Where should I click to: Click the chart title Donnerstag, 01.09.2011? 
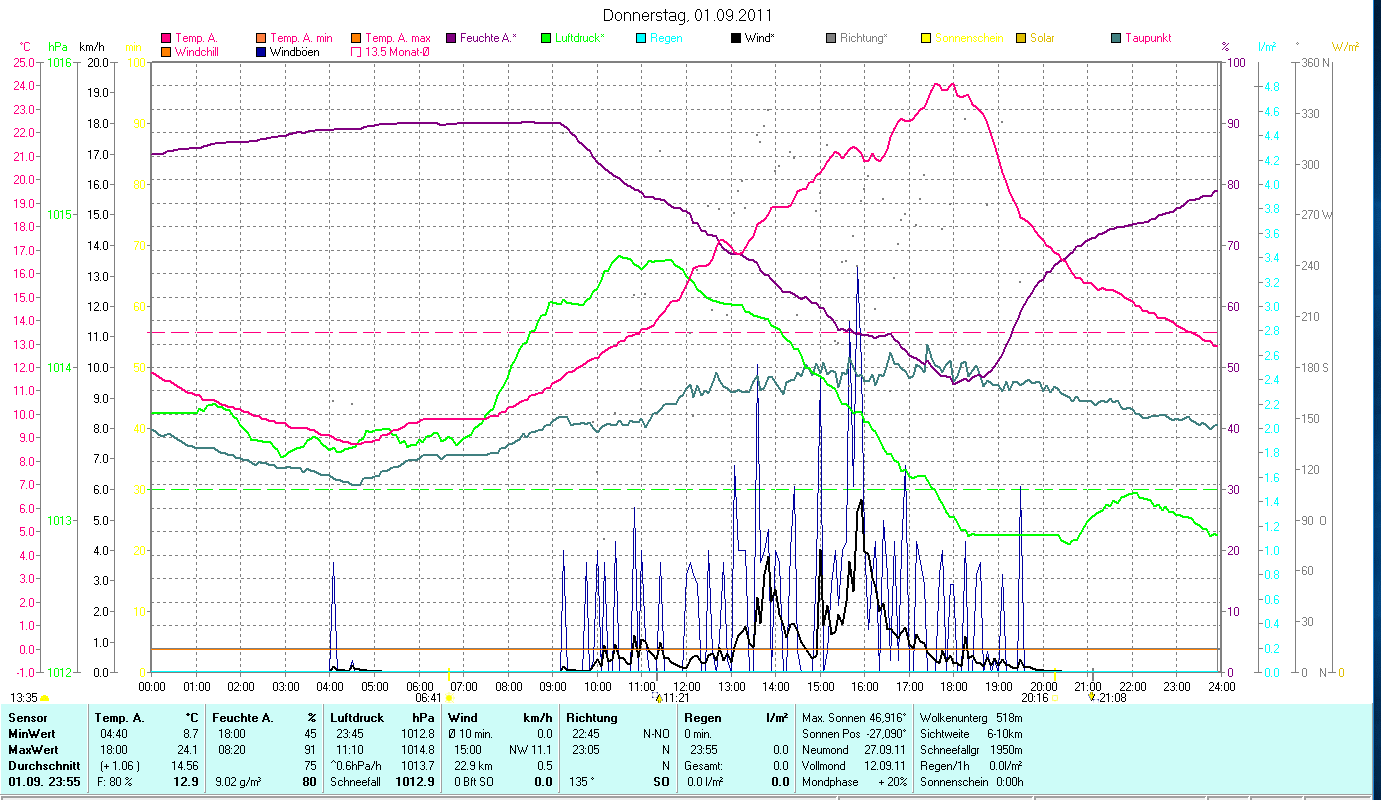688,15
